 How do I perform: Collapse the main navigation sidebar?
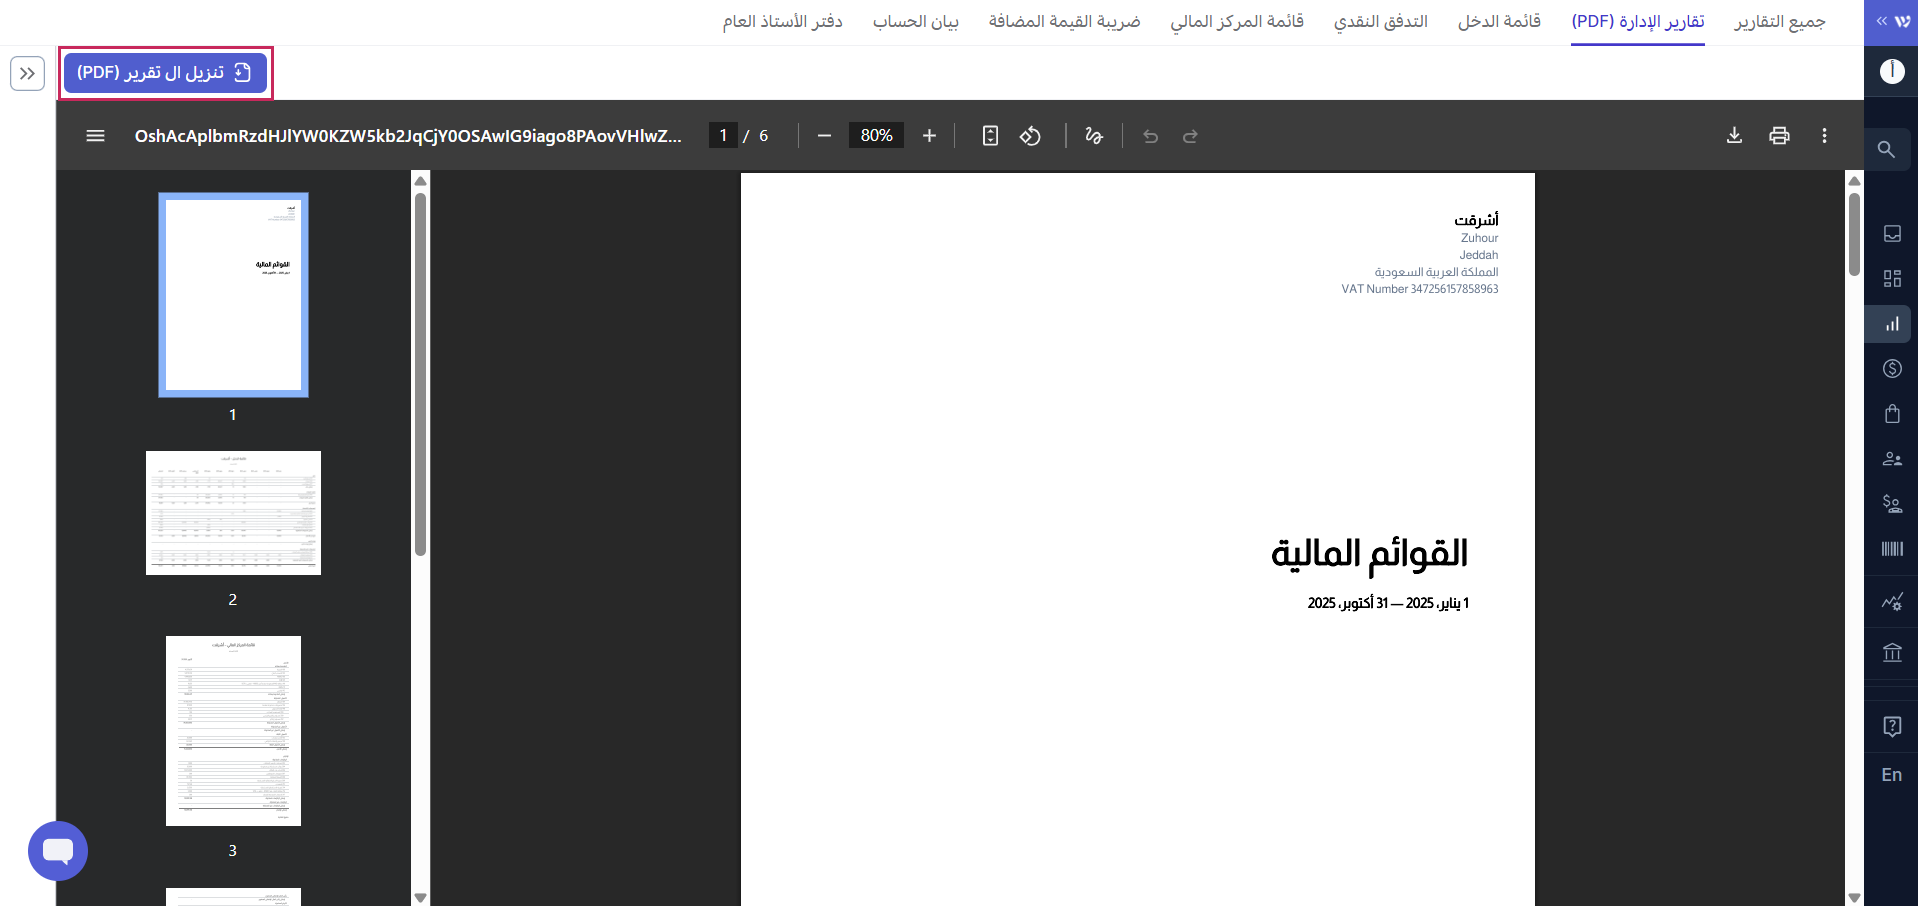click(x=1881, y=21)
